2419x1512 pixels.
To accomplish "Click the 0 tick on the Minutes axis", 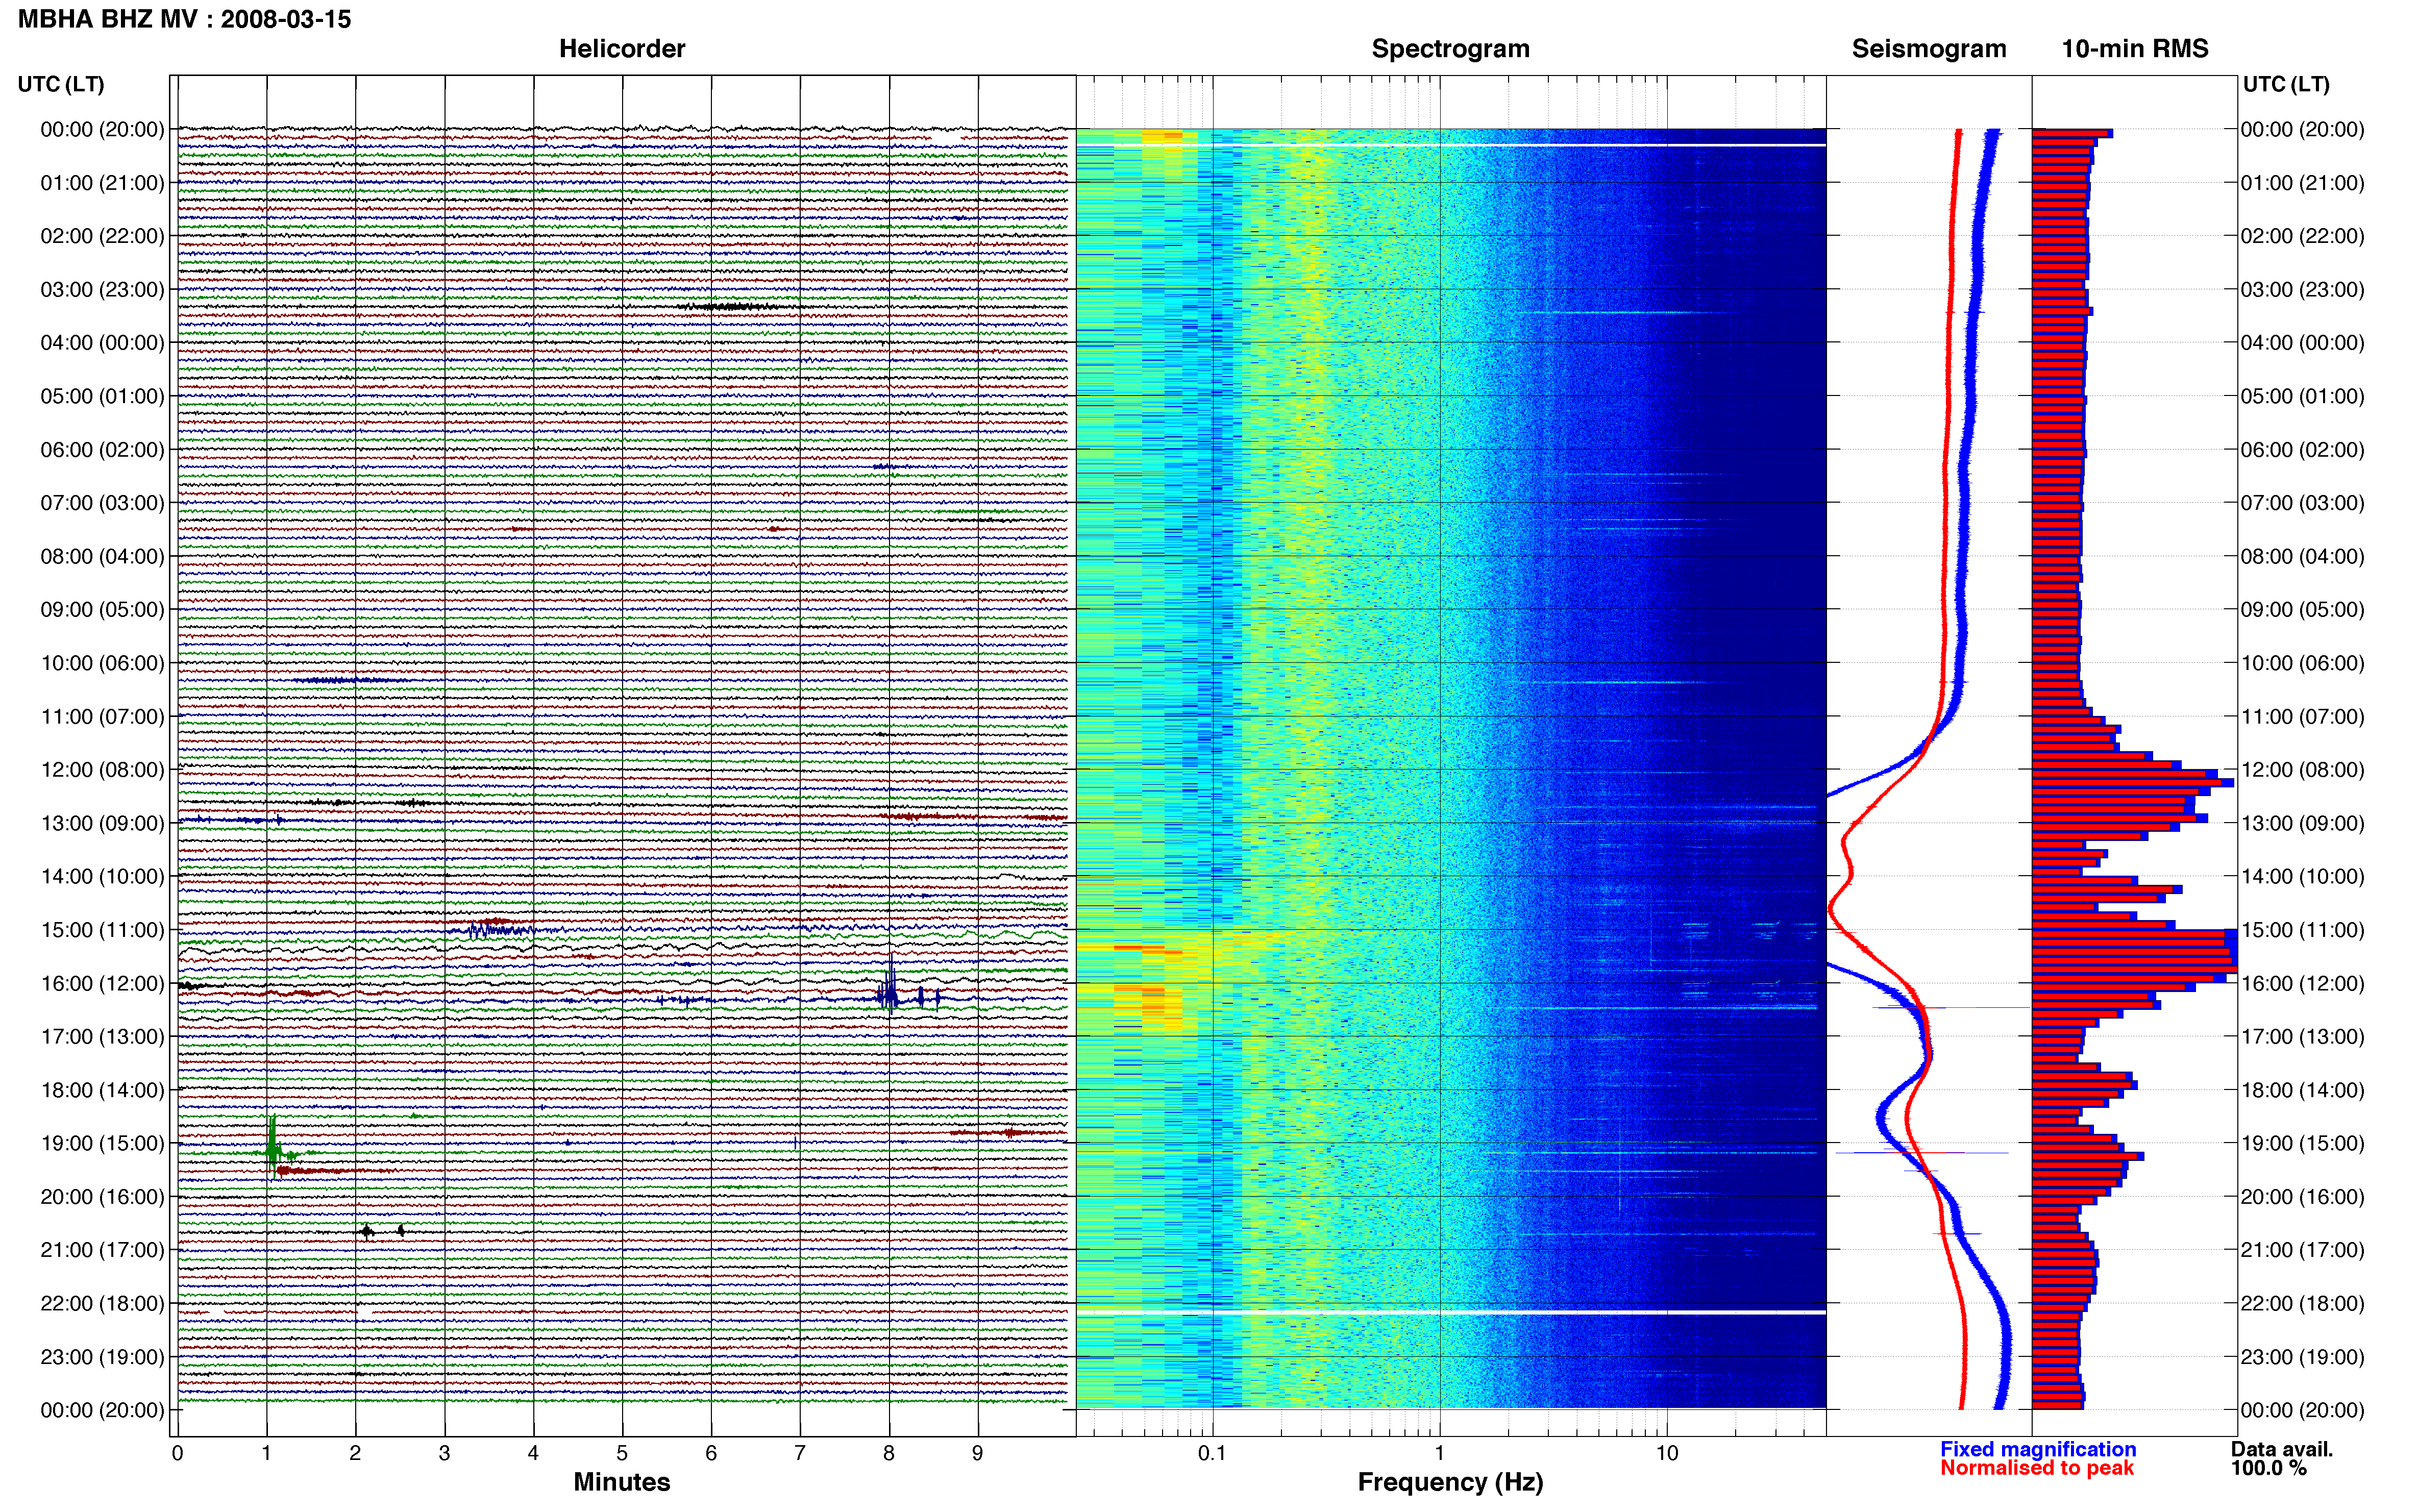I will (177, 1453).
